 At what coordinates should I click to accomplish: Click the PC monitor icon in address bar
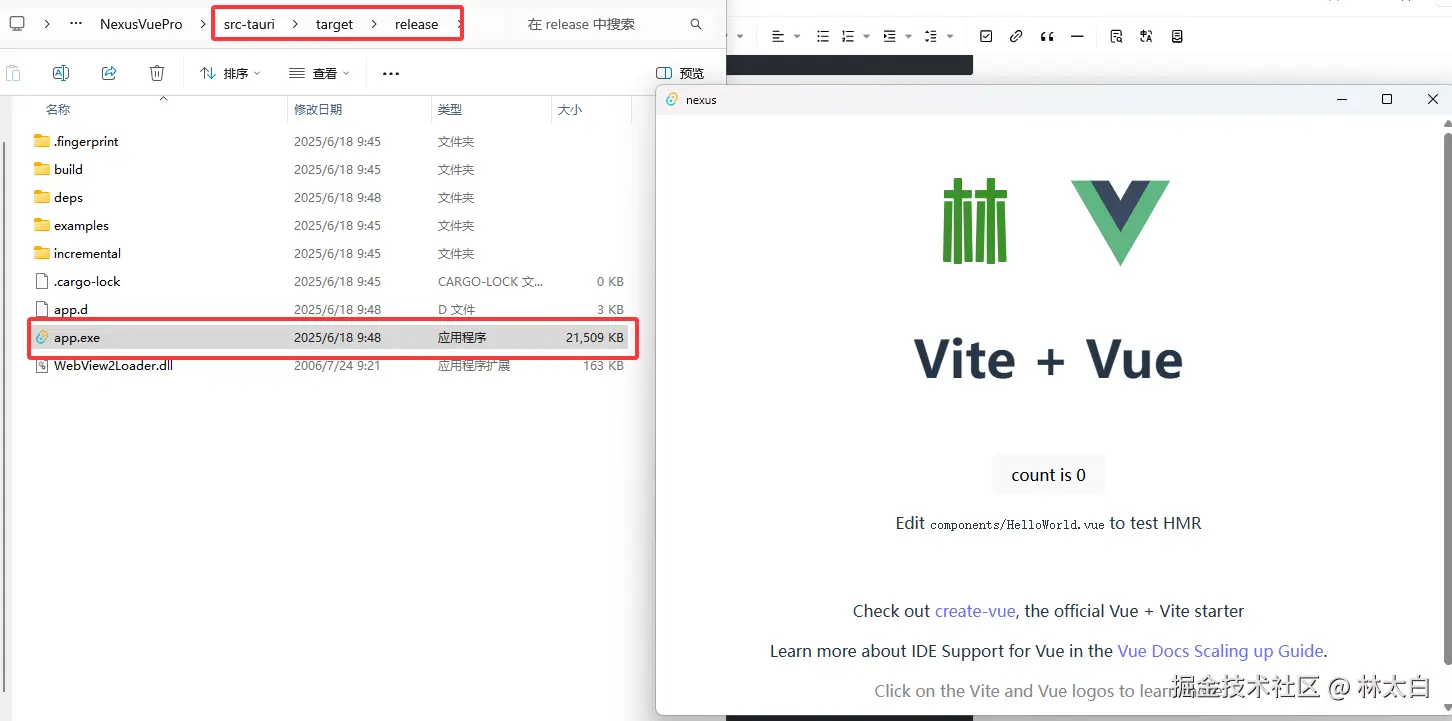(x=17, y=24)
